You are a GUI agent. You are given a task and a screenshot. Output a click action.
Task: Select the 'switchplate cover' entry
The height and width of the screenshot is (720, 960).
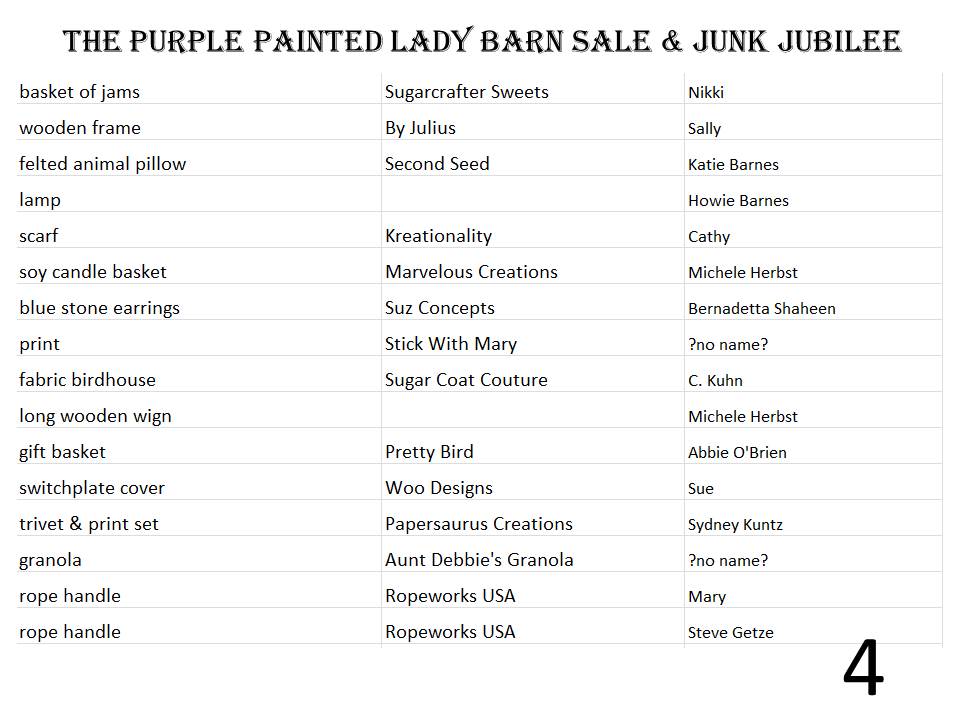point(92,488)
